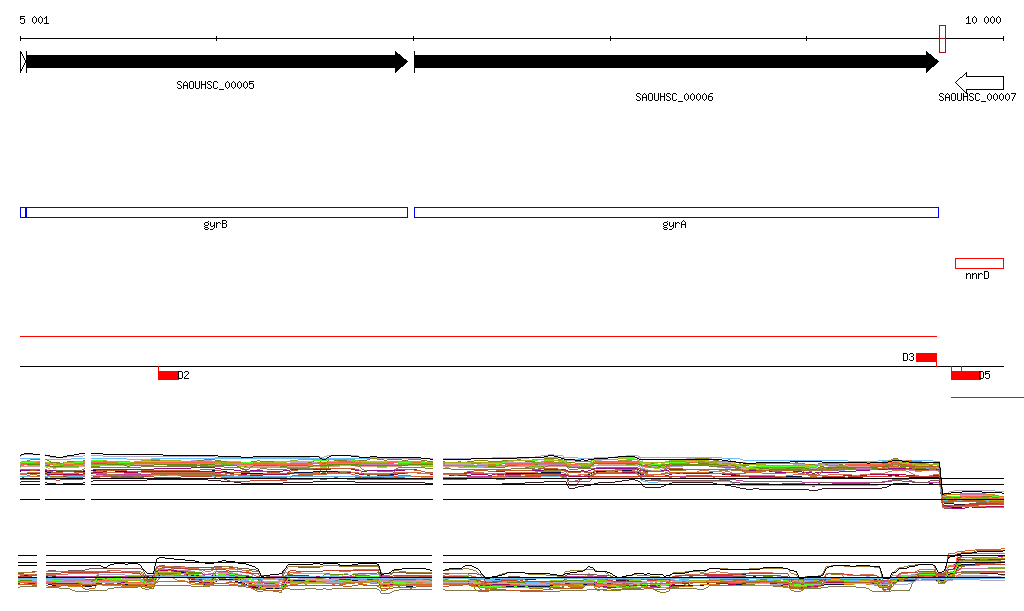The image size is (1024, 611).
Task: Click the 5 001 start coordinate
Action: point(35,20)
